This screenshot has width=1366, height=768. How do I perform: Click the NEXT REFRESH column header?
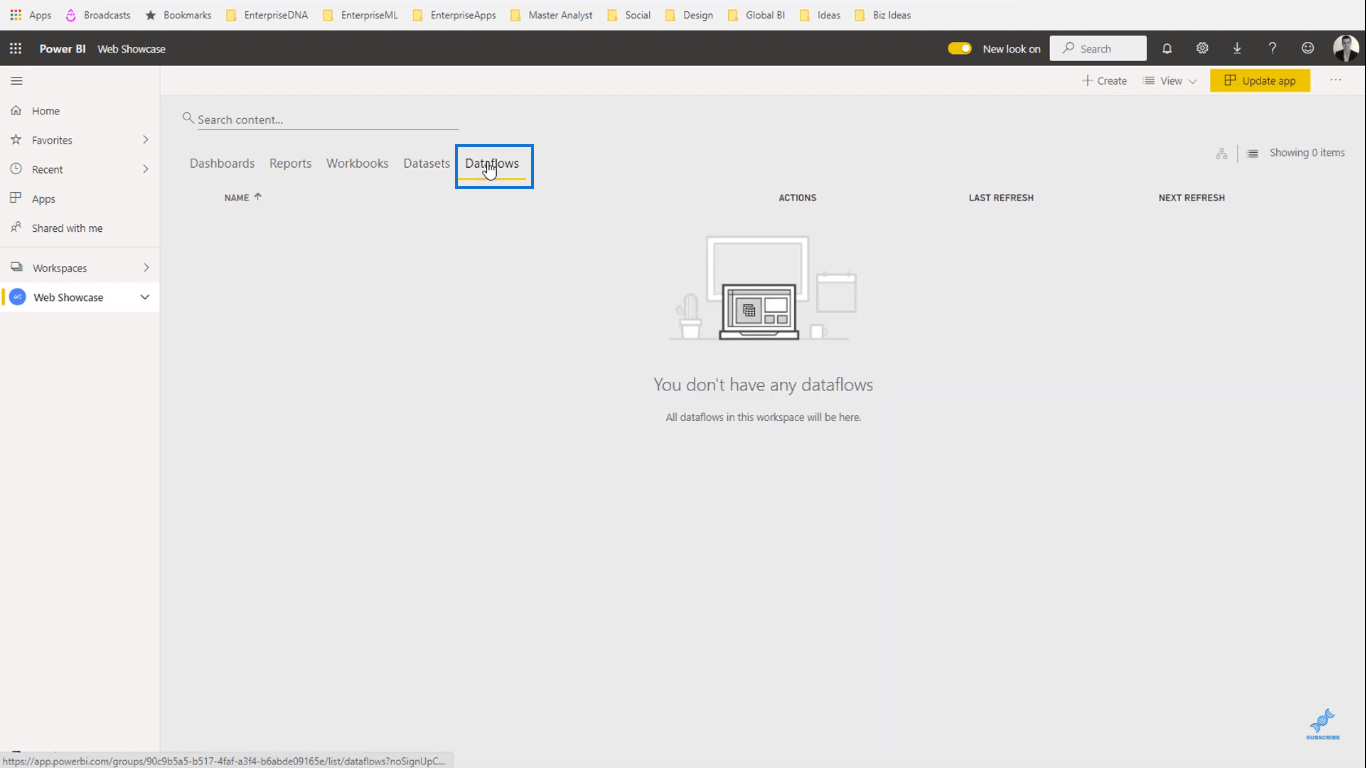click(x=1191, y=198)
